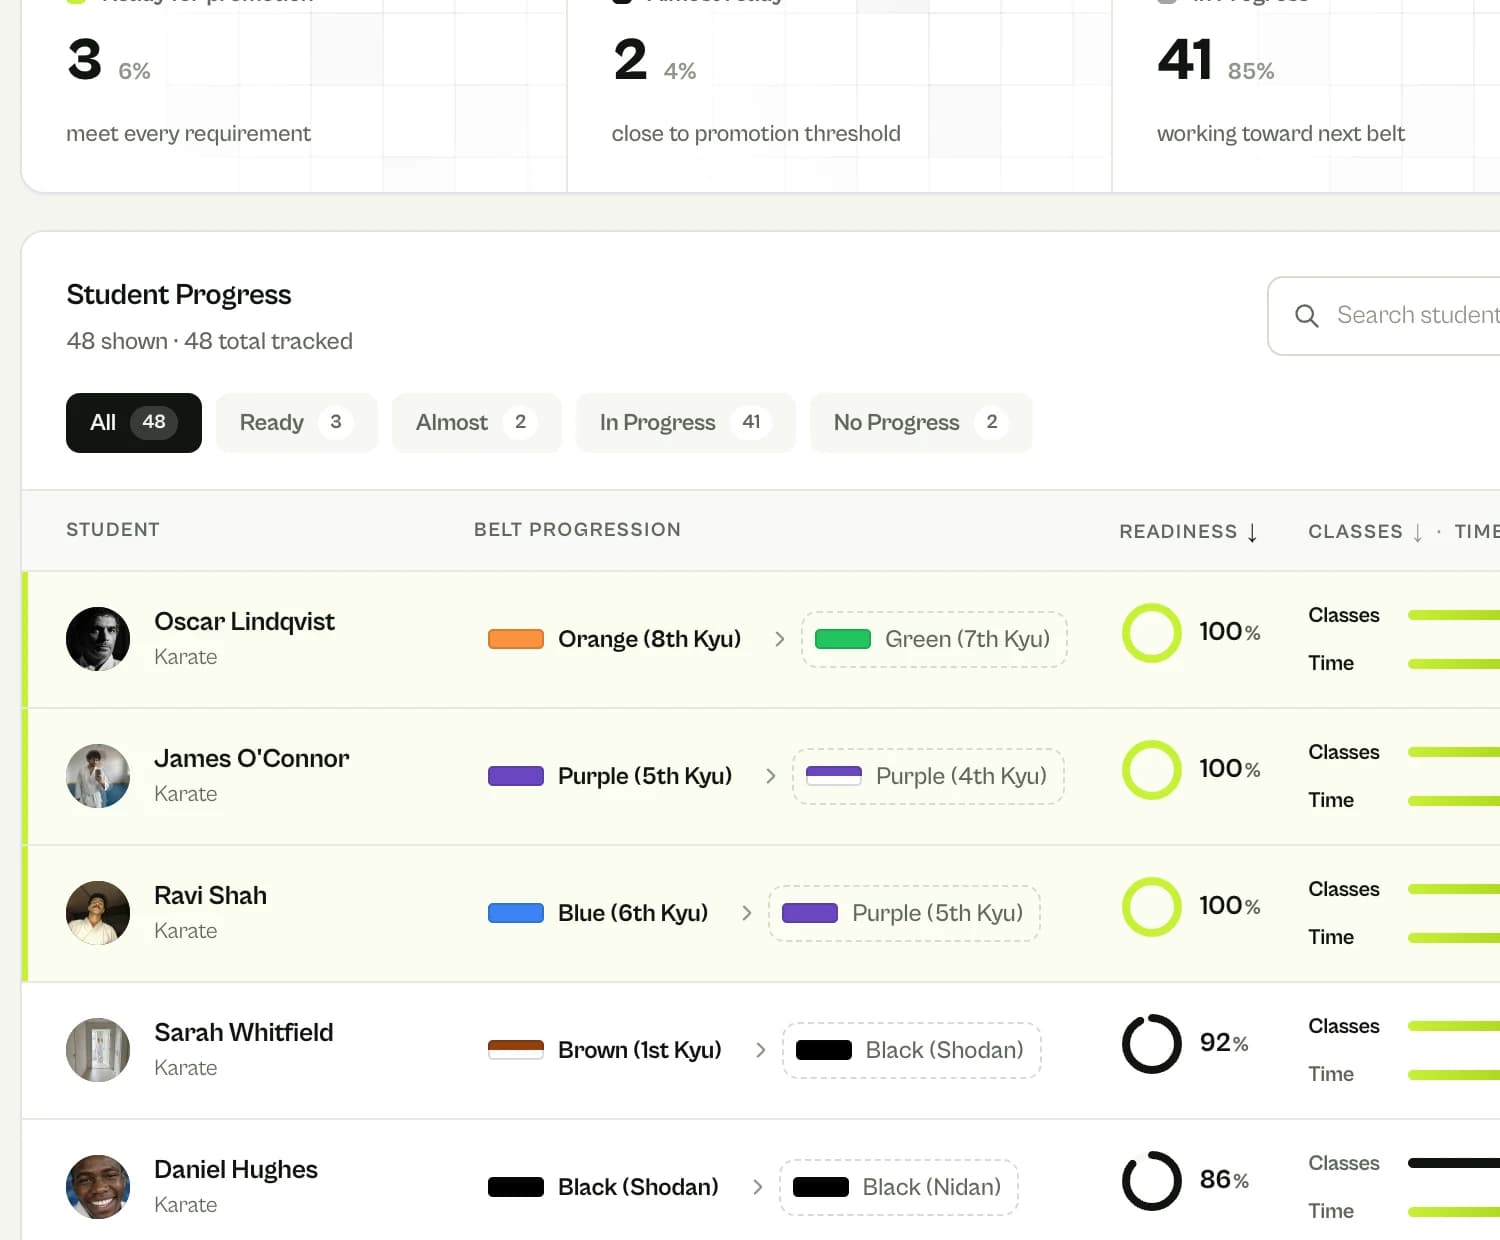This screenshot has height=1240, width=1500.
Task: Click the chevron after Blue (6th Kyu)
Action: 747,913
